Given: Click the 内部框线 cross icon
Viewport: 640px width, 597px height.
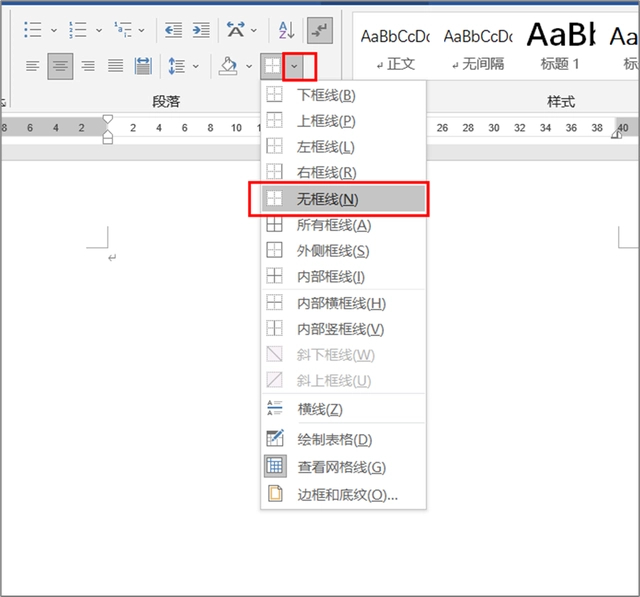Looking at the screenshot, I should [274, 275].
